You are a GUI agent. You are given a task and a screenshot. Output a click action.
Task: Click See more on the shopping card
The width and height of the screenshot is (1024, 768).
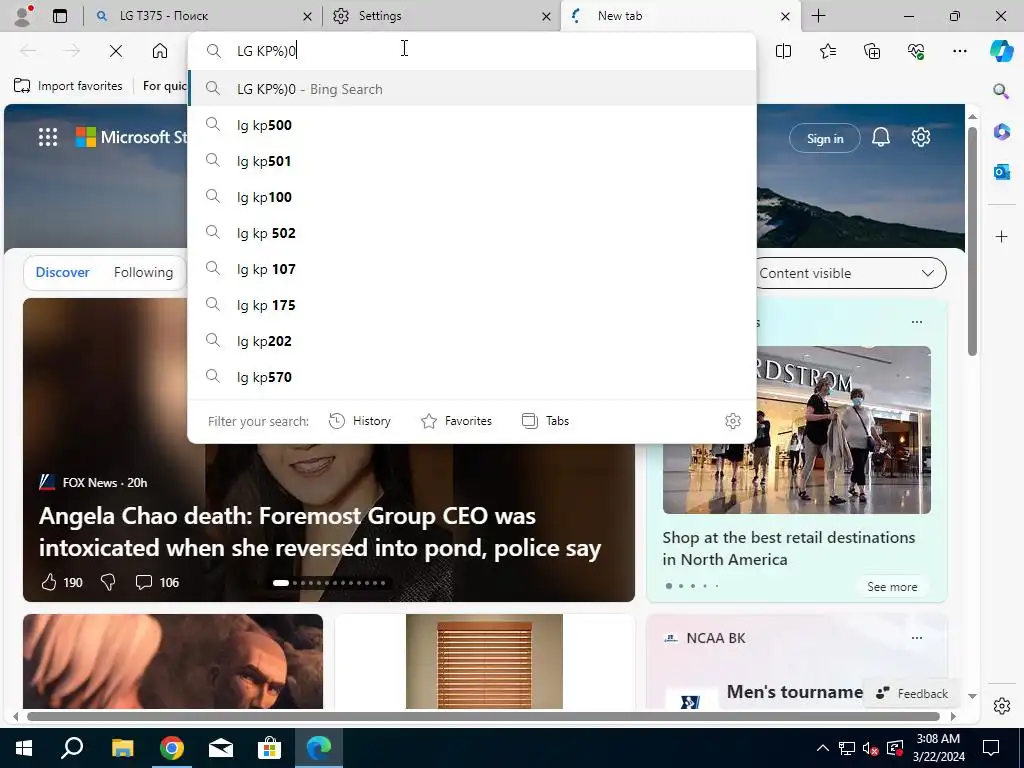click(x=892, y=586)
